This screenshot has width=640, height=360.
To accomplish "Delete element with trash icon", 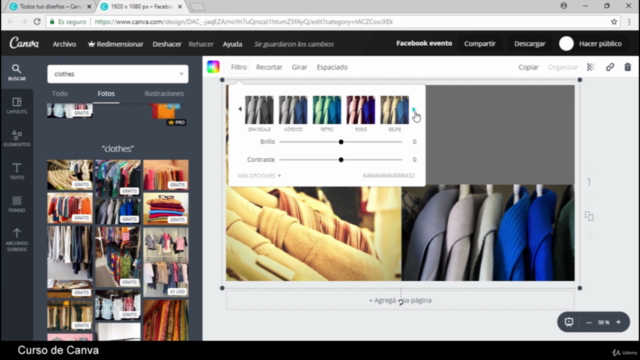I will (x=628, y=67).
